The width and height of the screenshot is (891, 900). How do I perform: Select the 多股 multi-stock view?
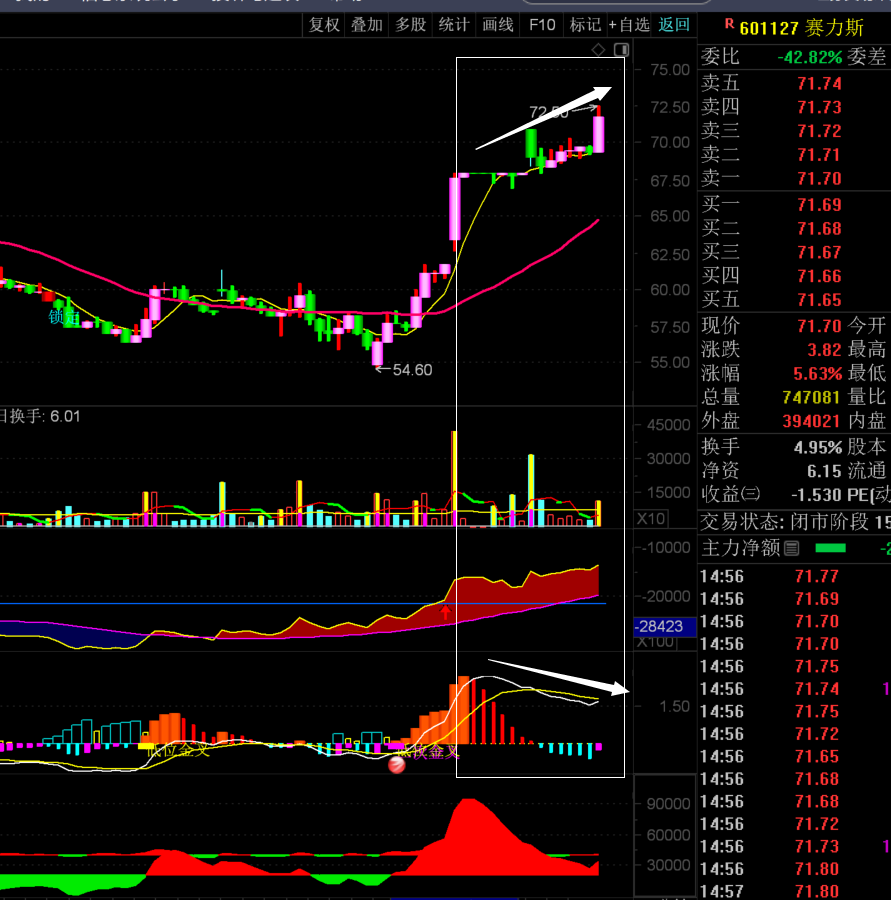click(x=410, y=25)
